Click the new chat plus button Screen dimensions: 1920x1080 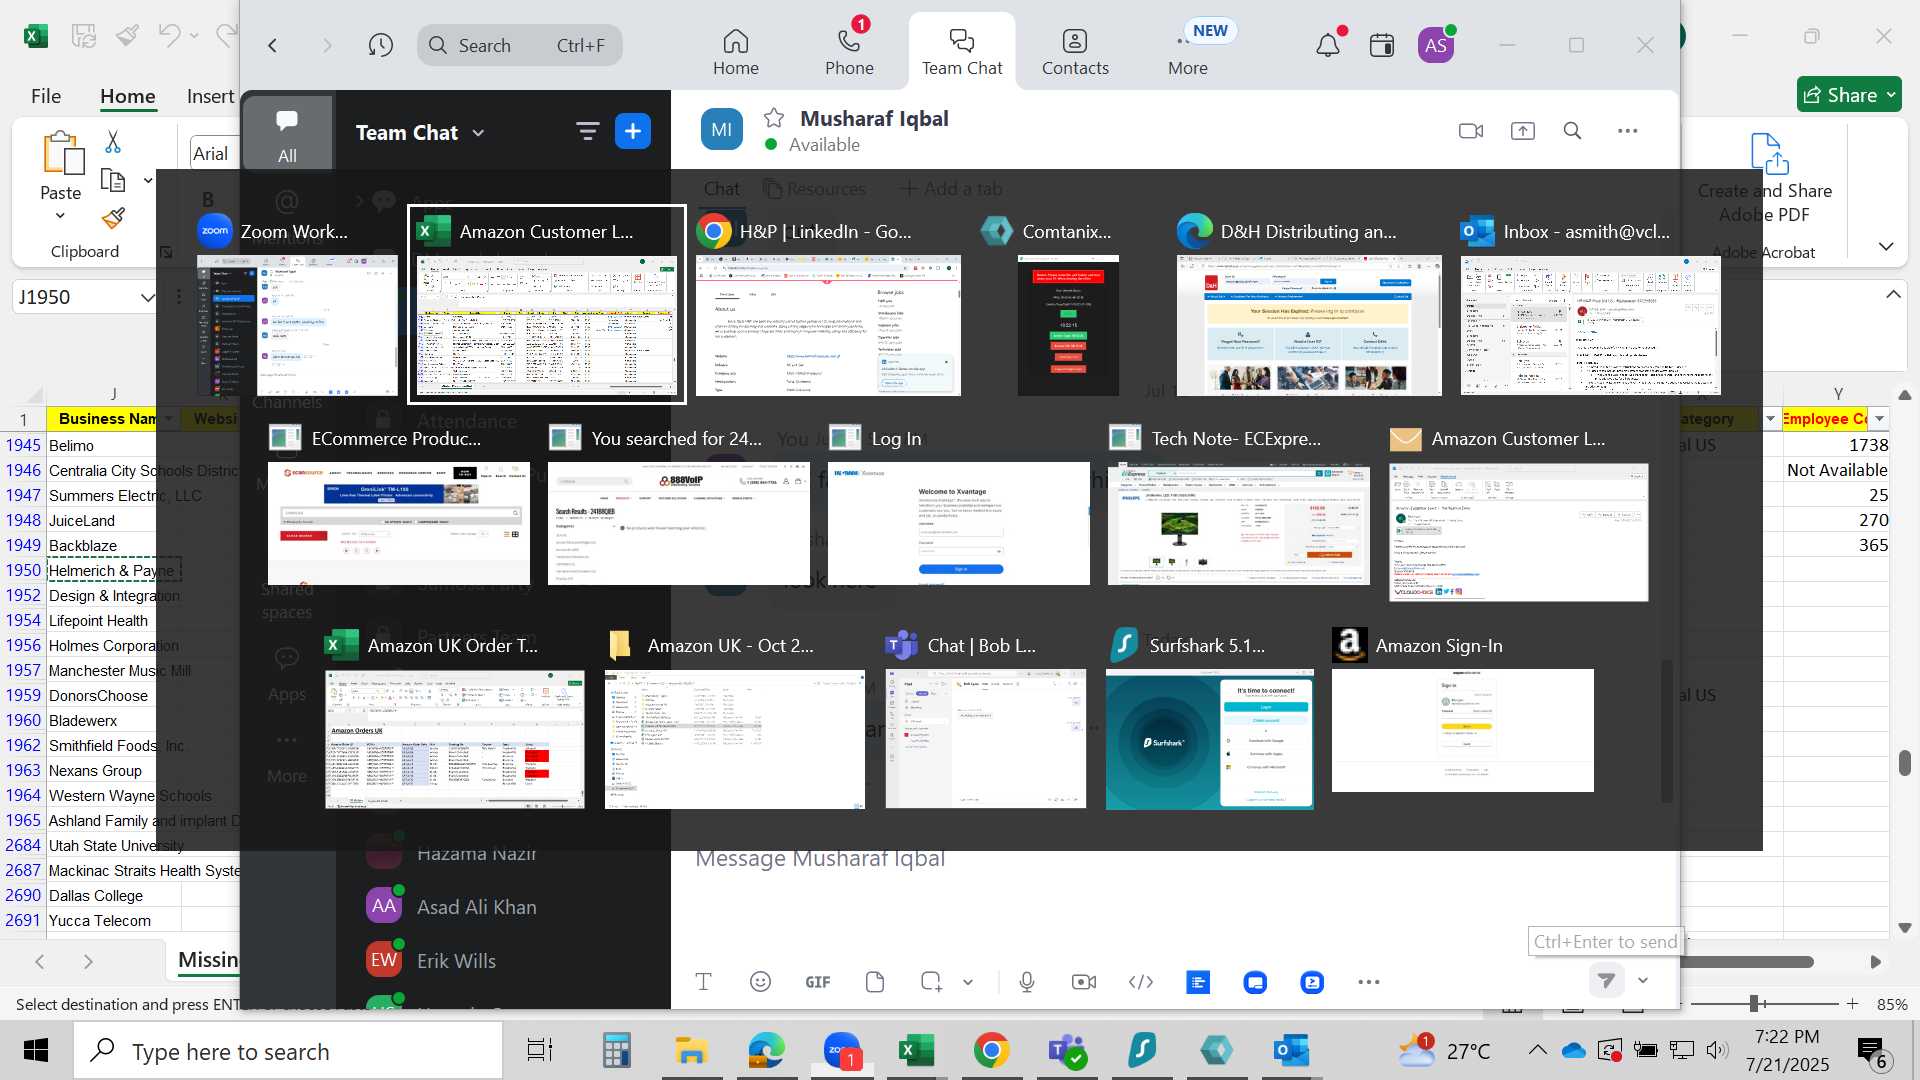tap(633, 131)
